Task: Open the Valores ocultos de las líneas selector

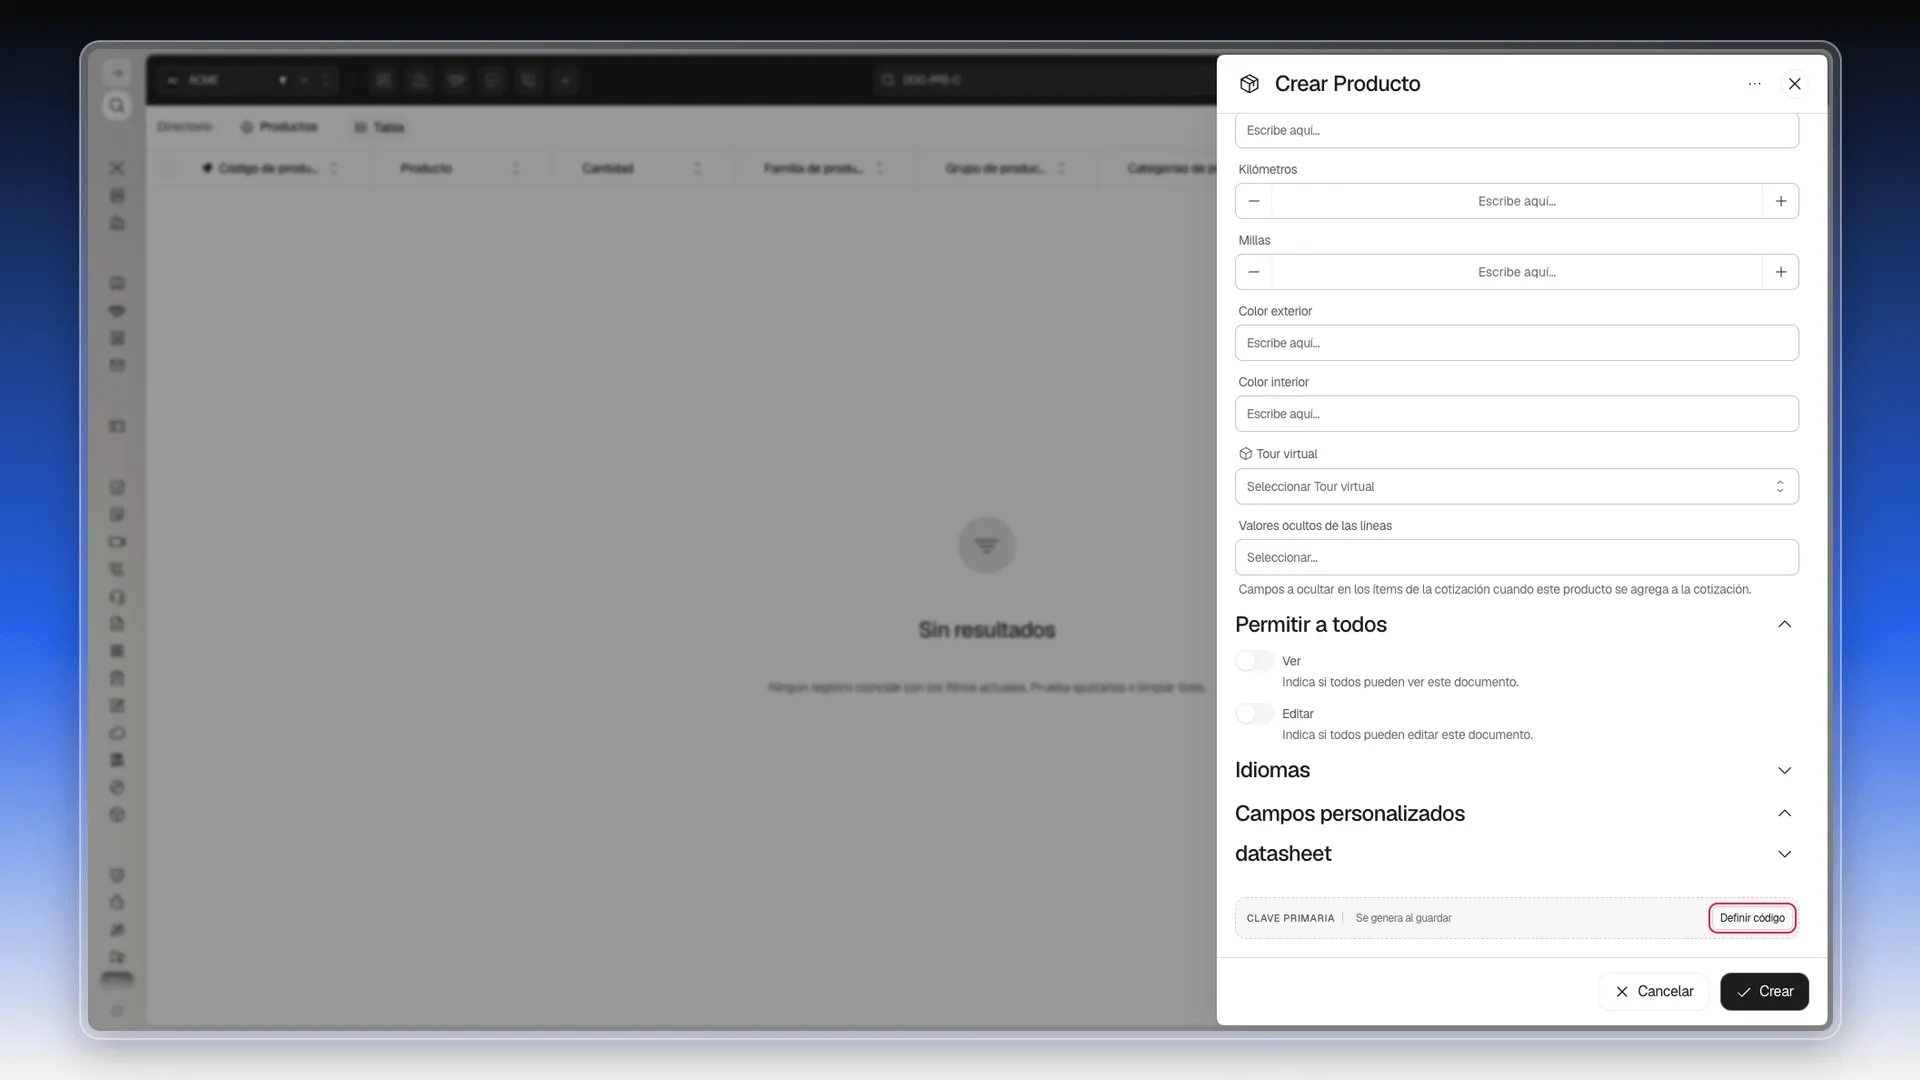Action: click(x=1517, y=558)
